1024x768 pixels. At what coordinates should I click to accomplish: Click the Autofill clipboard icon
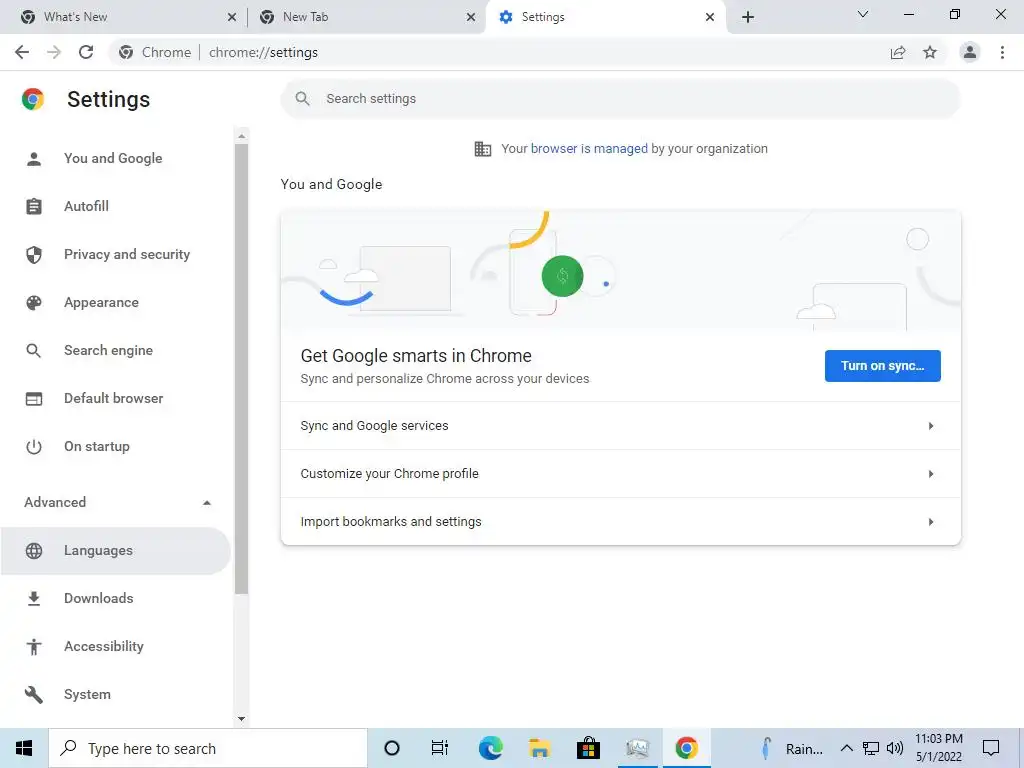34,206
